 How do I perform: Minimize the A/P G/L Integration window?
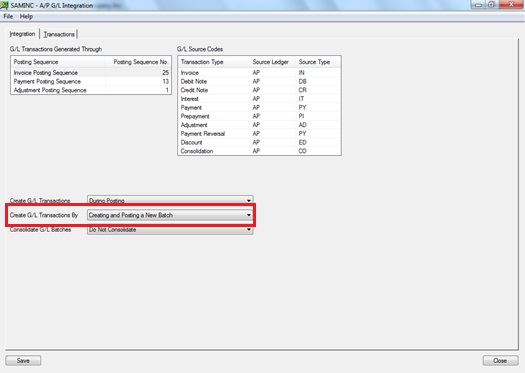pos(478,5)
